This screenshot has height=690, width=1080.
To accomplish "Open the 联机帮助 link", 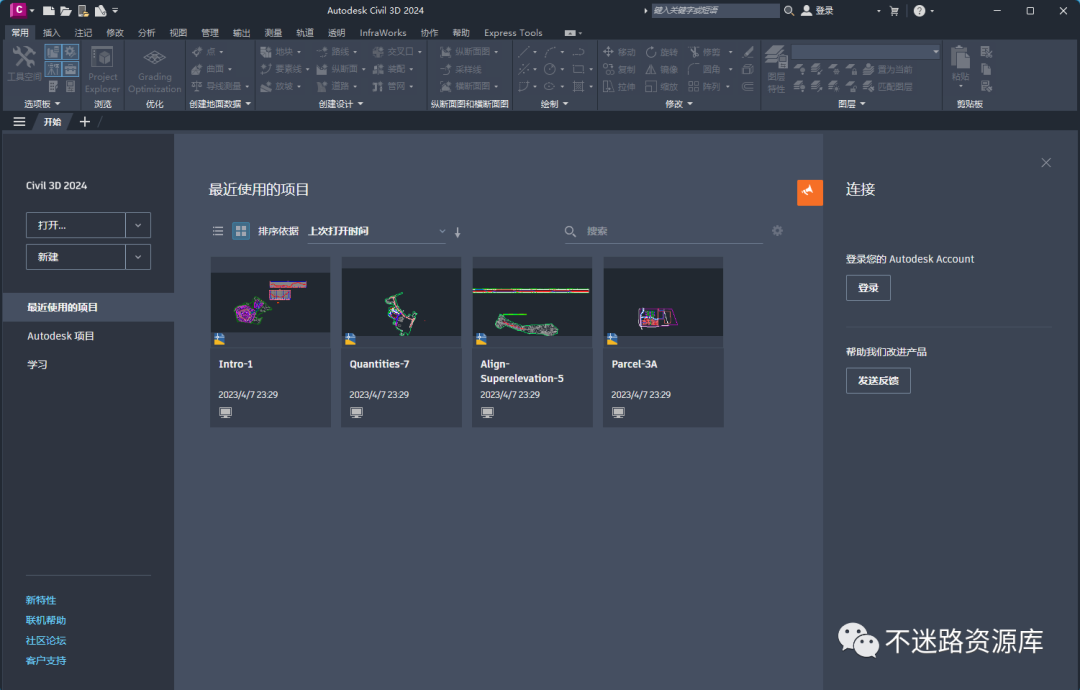I will click(x=46, y=620).
